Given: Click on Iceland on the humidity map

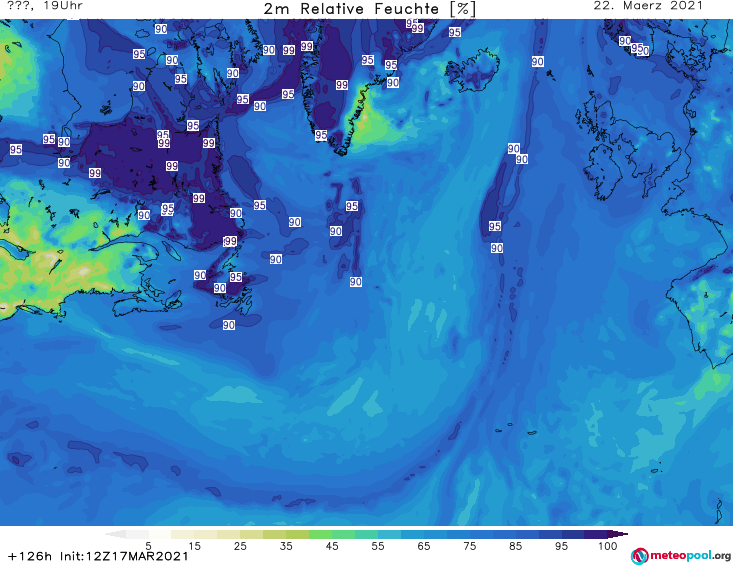Looking at the screenshot, I should click(x=472, y=70).
